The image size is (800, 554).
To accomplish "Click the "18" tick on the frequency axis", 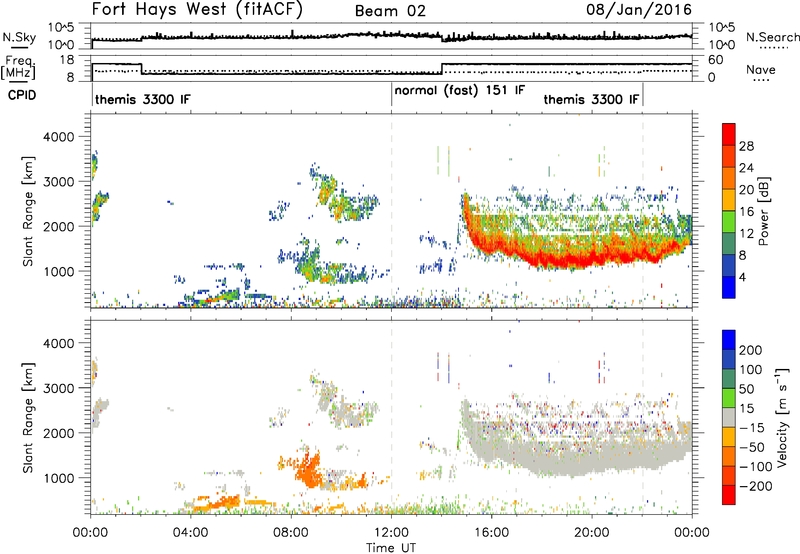I will point(67,60).
